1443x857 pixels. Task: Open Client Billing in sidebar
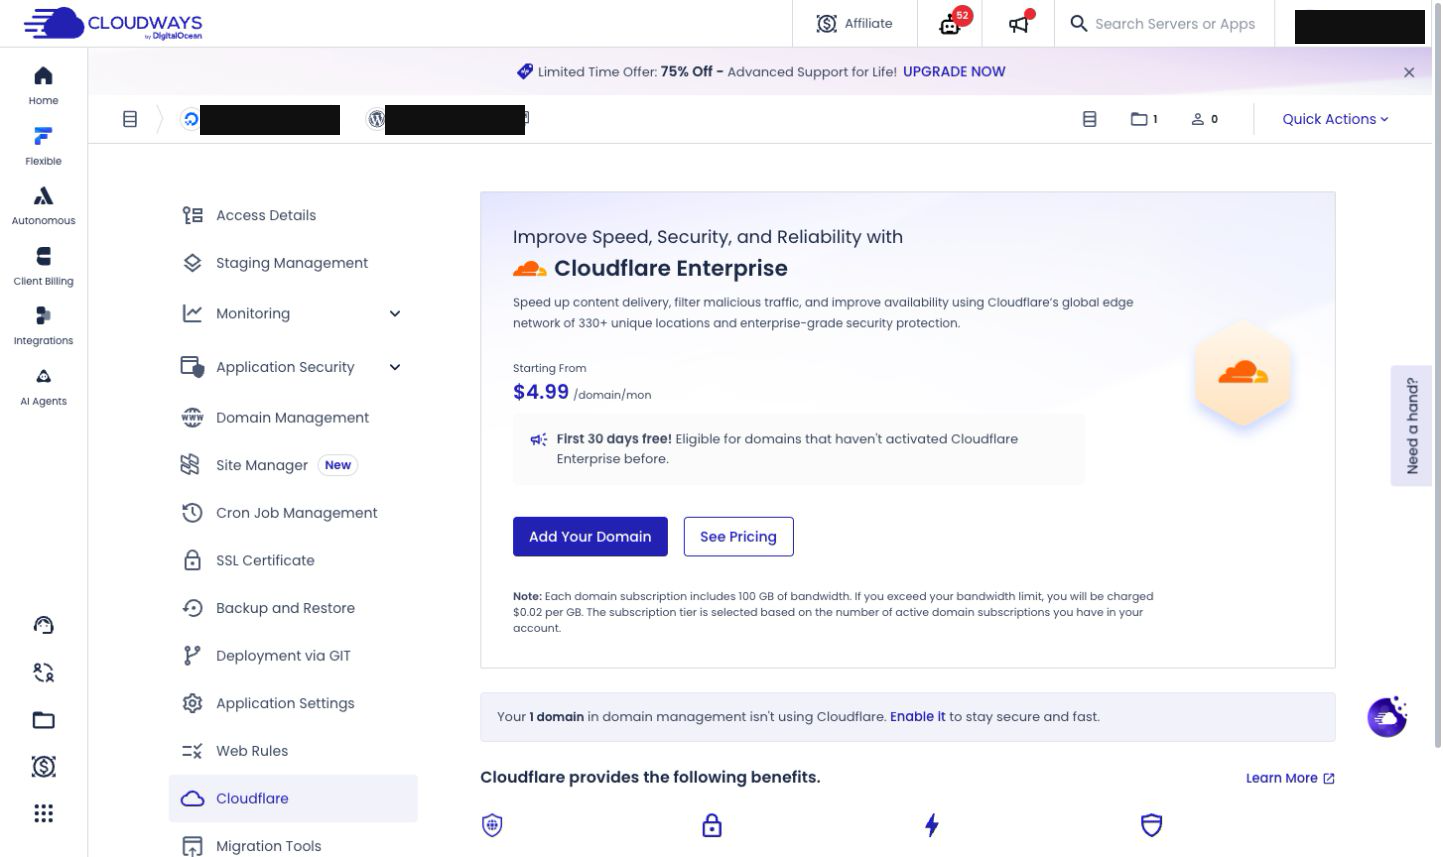(43, 266)
